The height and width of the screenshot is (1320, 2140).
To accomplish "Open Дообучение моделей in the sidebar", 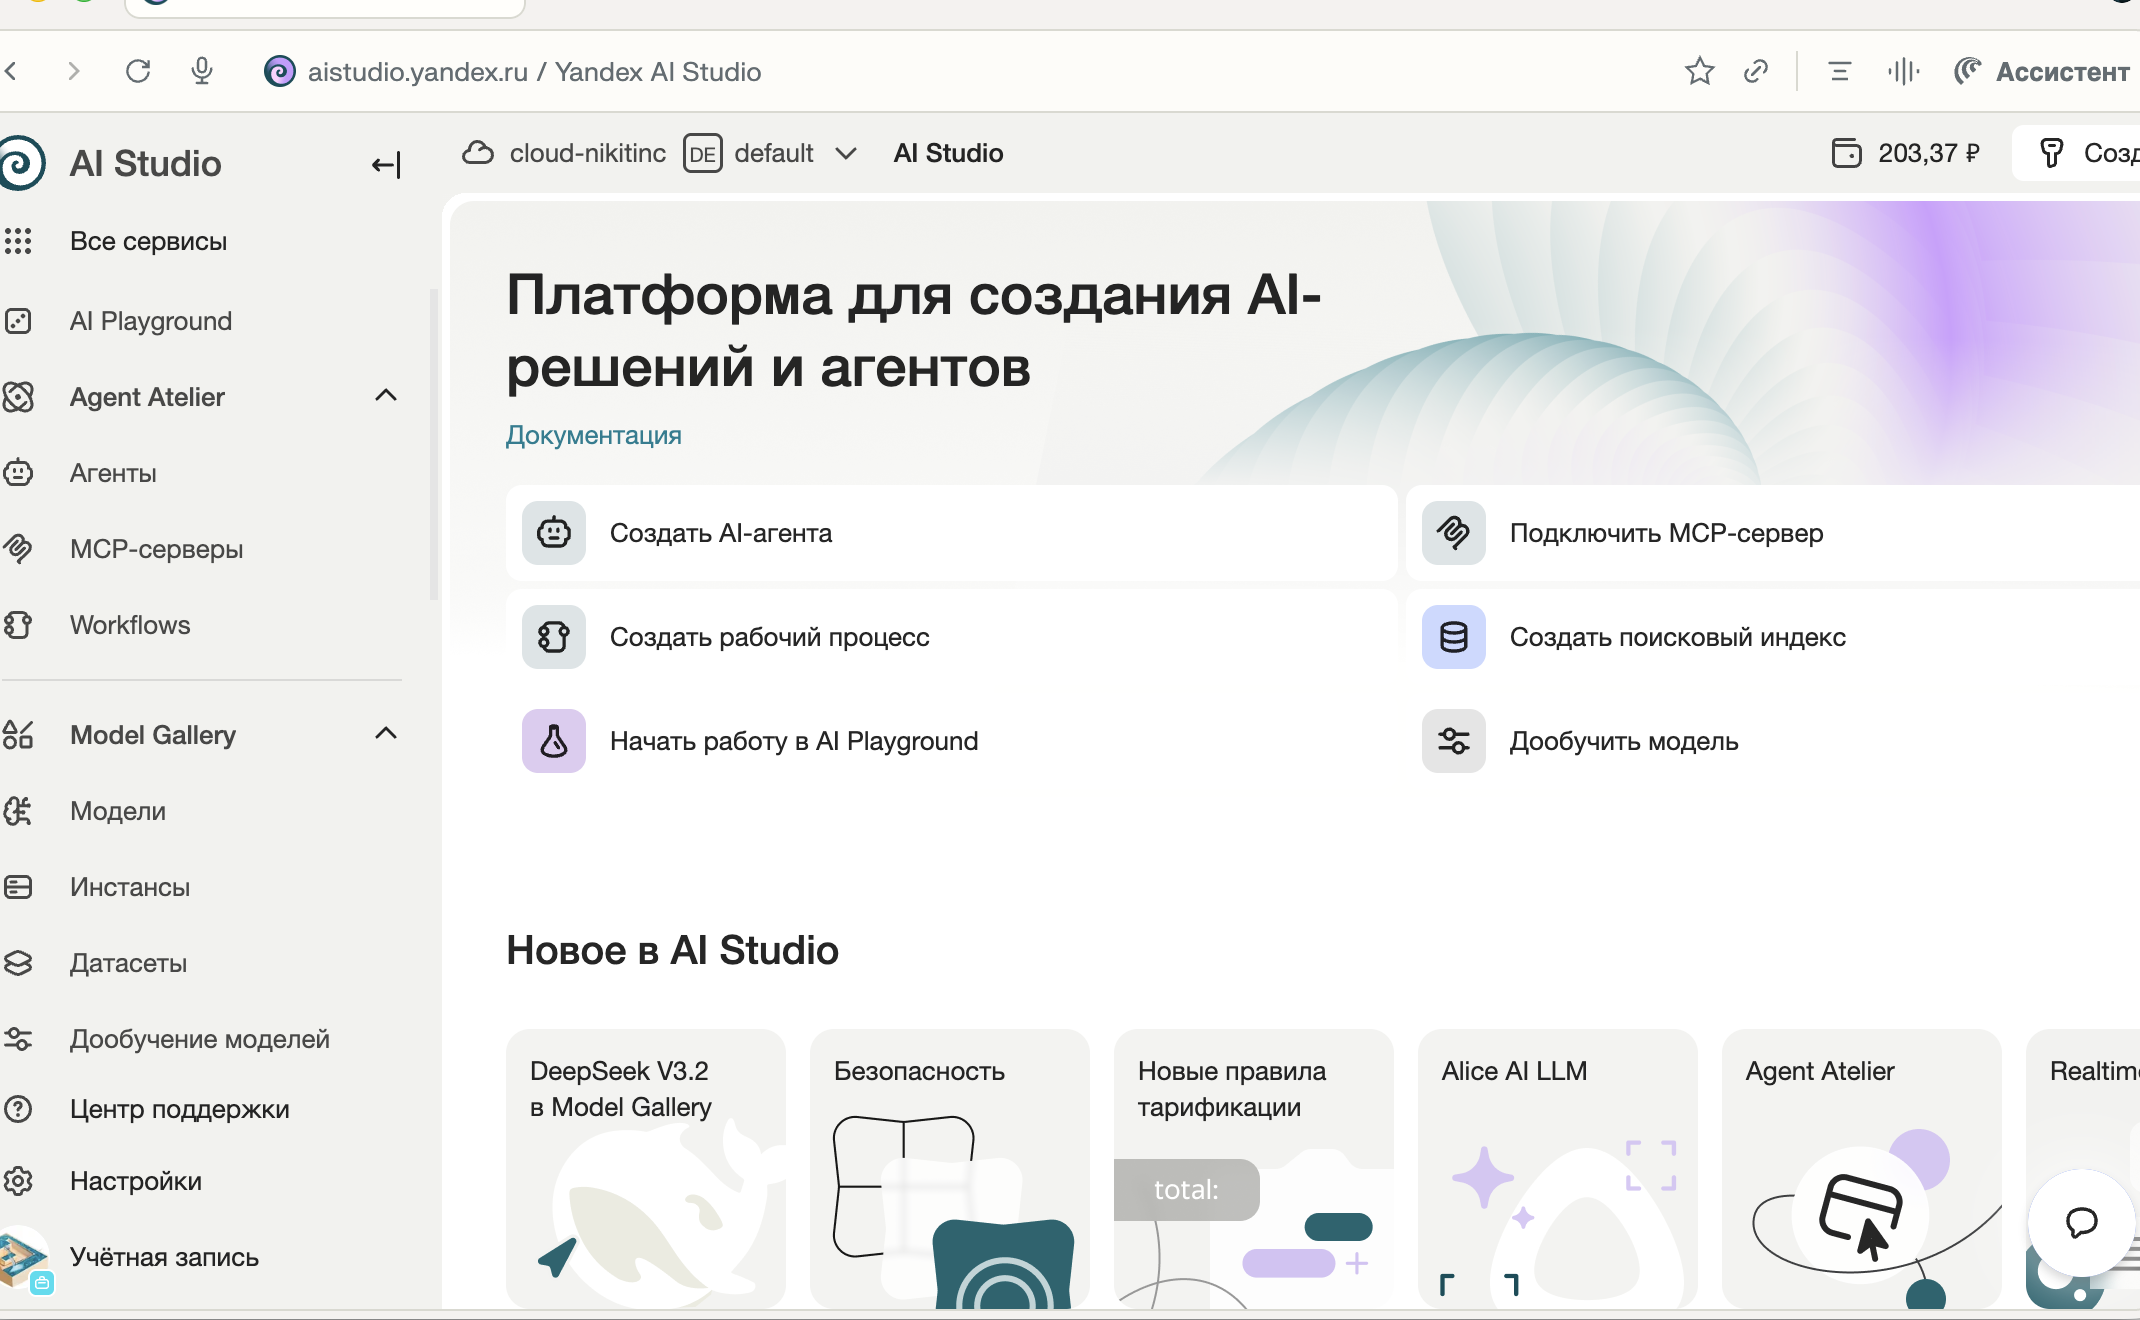I will (200, 1039).
